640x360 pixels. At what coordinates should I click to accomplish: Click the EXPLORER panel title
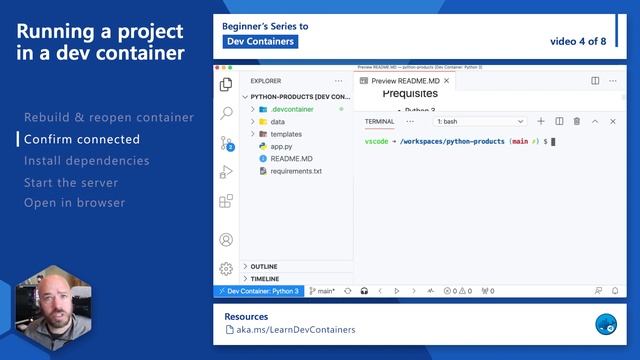click(266, 81)
